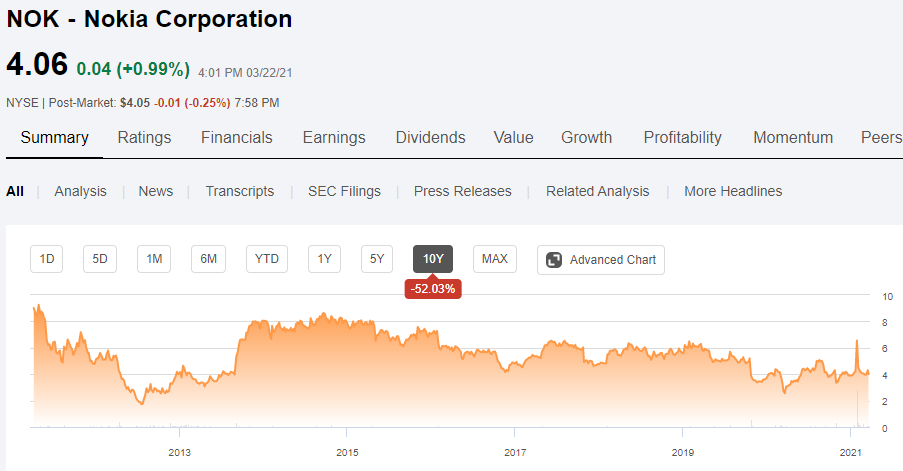Open the Financials tab
Viewport: 903px width, 471px height.
[236, 138]
